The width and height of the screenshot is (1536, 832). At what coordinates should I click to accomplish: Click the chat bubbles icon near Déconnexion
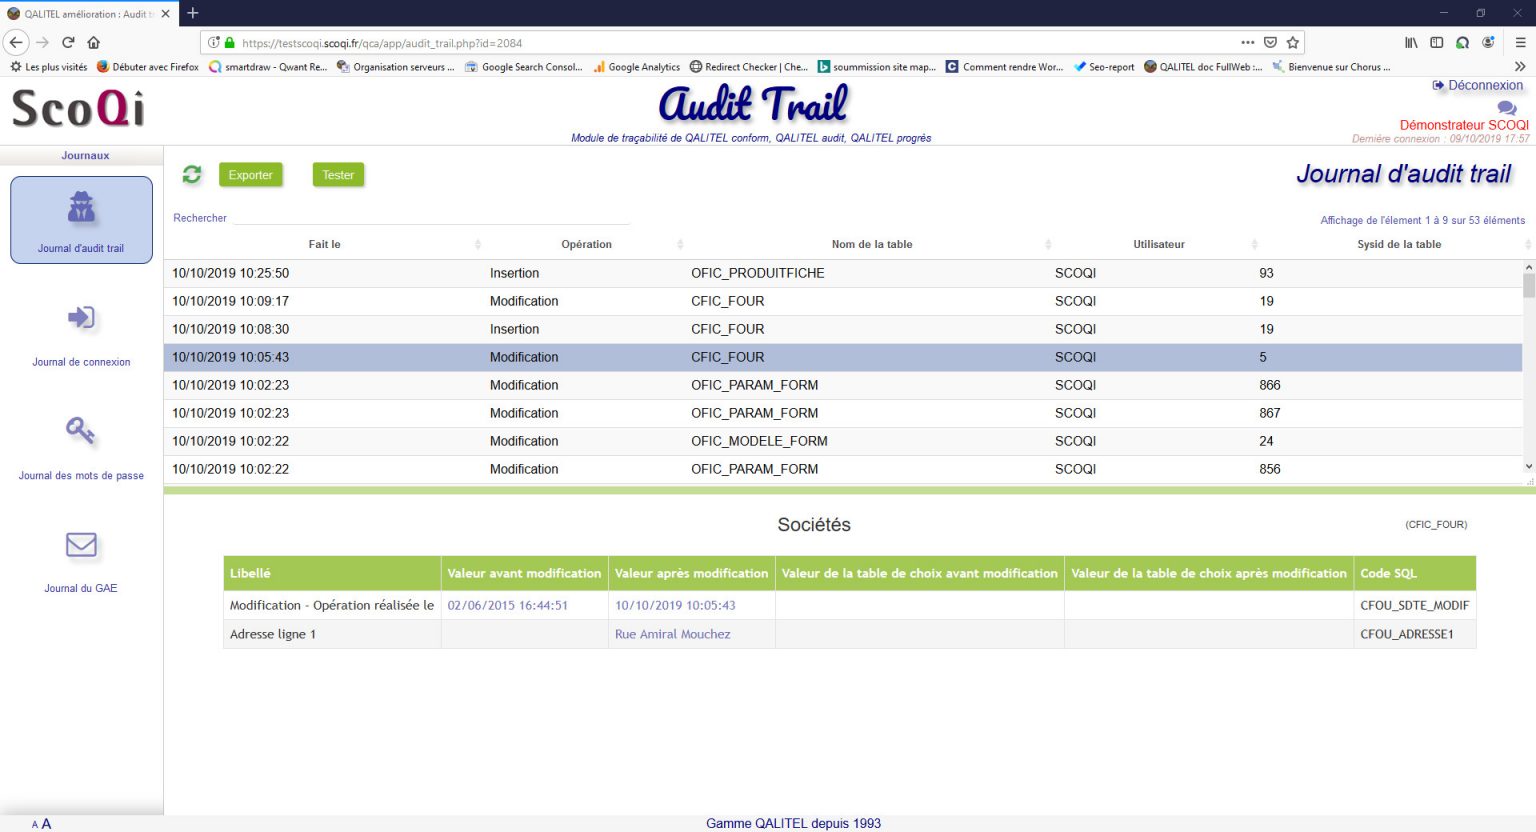click(1506, 108)
